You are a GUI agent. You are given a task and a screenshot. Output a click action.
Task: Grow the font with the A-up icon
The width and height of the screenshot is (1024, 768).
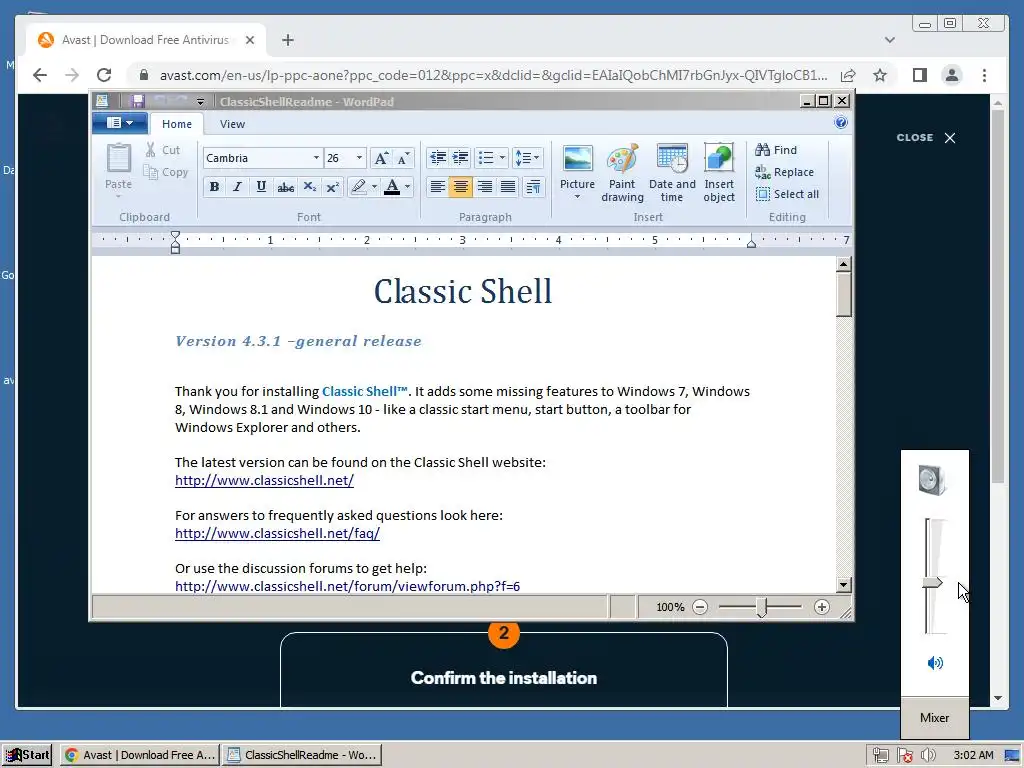coord(381,158)
